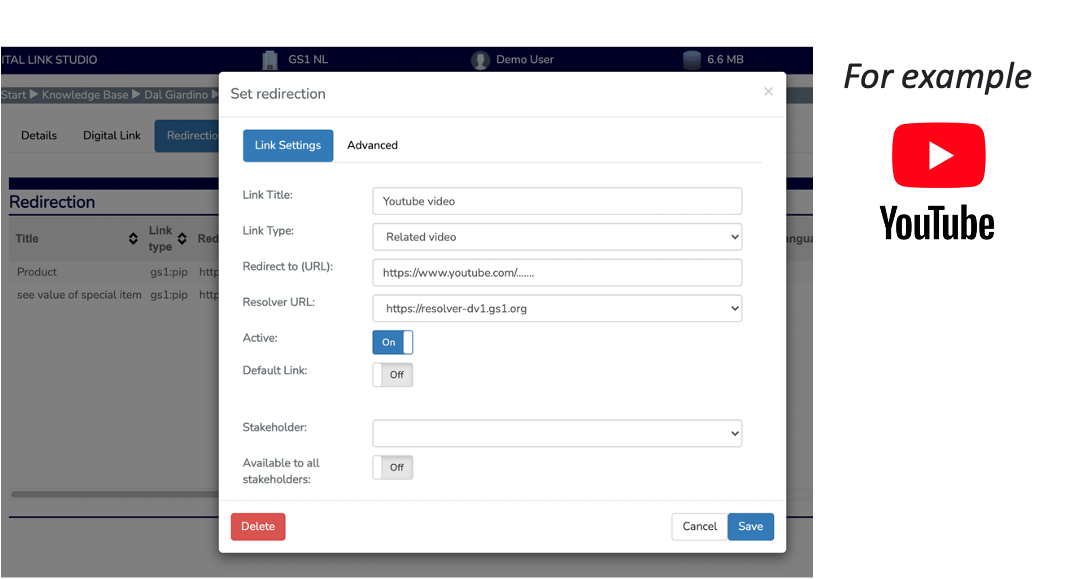Open the Link Type dropdown
This screenshot has width=1066, height=579.
pos(557,237)
